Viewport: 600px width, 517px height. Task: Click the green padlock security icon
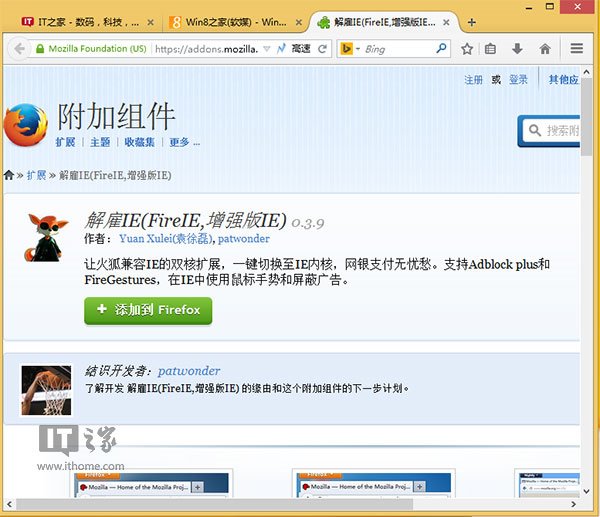40,49
